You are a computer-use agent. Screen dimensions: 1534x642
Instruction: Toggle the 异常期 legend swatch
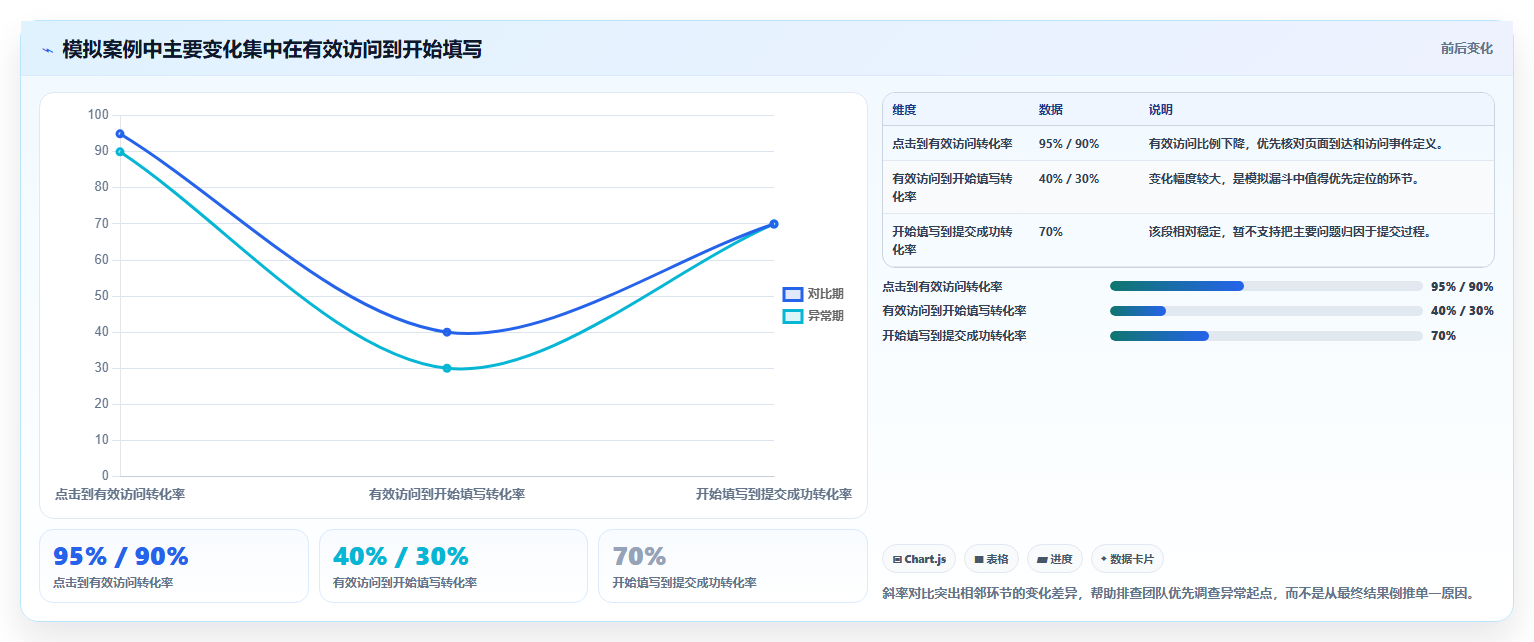coord(792,316)
